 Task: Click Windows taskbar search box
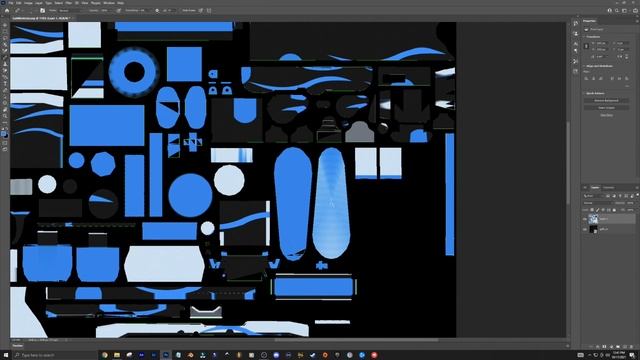tap(55, 355)
